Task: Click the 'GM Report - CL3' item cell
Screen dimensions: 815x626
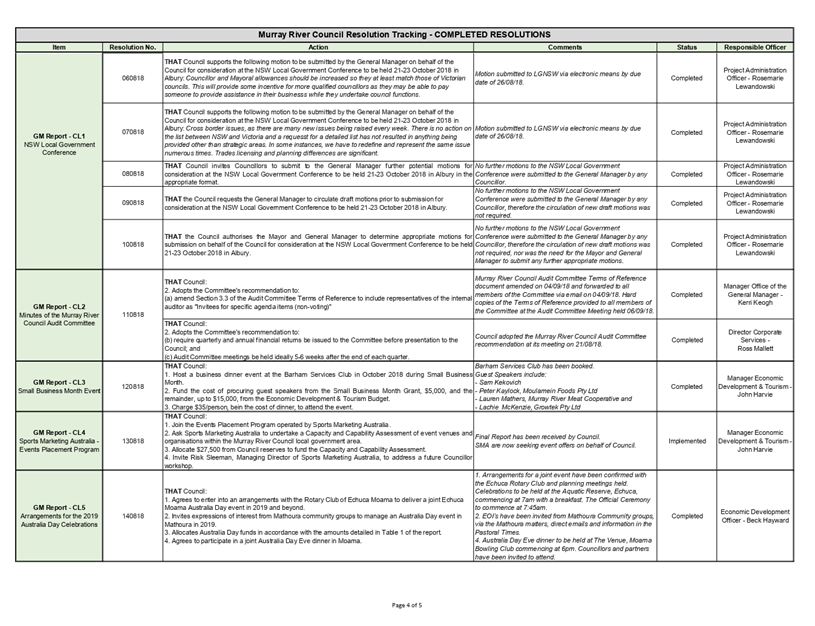Action: pos(59,386)
